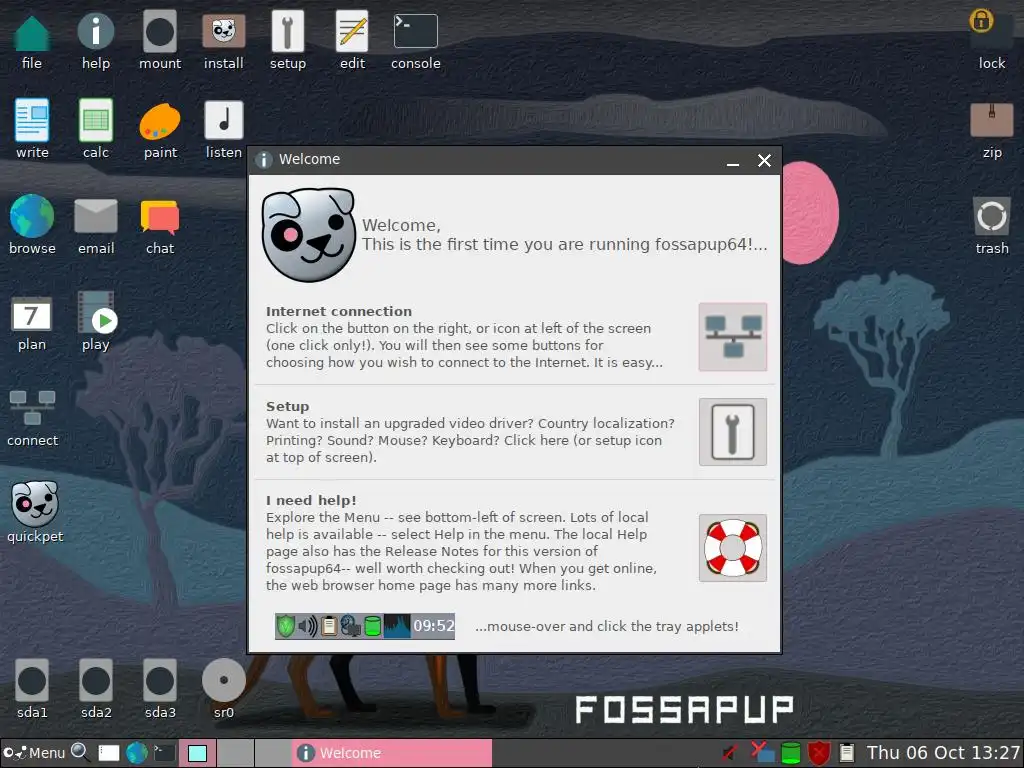
Task: Click the show desktop taskbar icon
Action: 108,753
